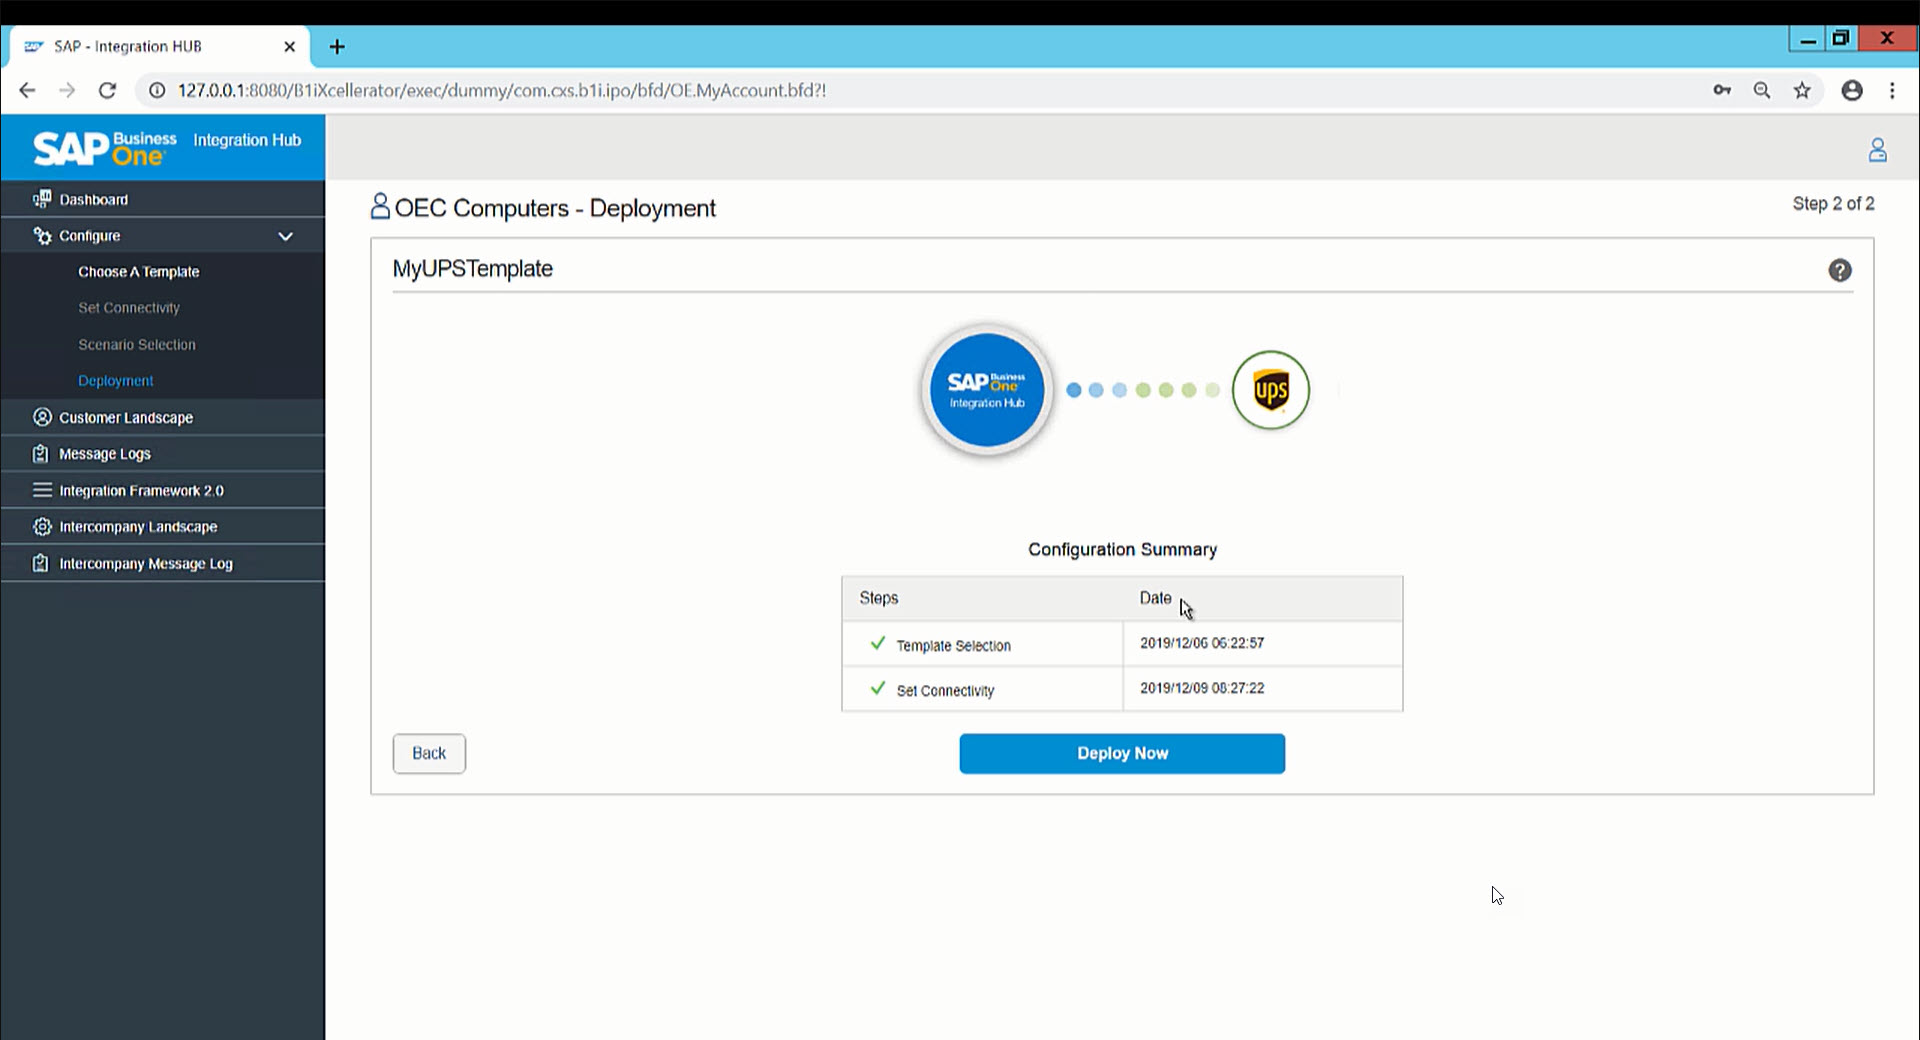The image size is (1920, 1040).
Task: Go to Scenario Selection step
Action: pyautogui.click(x=137, y=344)
